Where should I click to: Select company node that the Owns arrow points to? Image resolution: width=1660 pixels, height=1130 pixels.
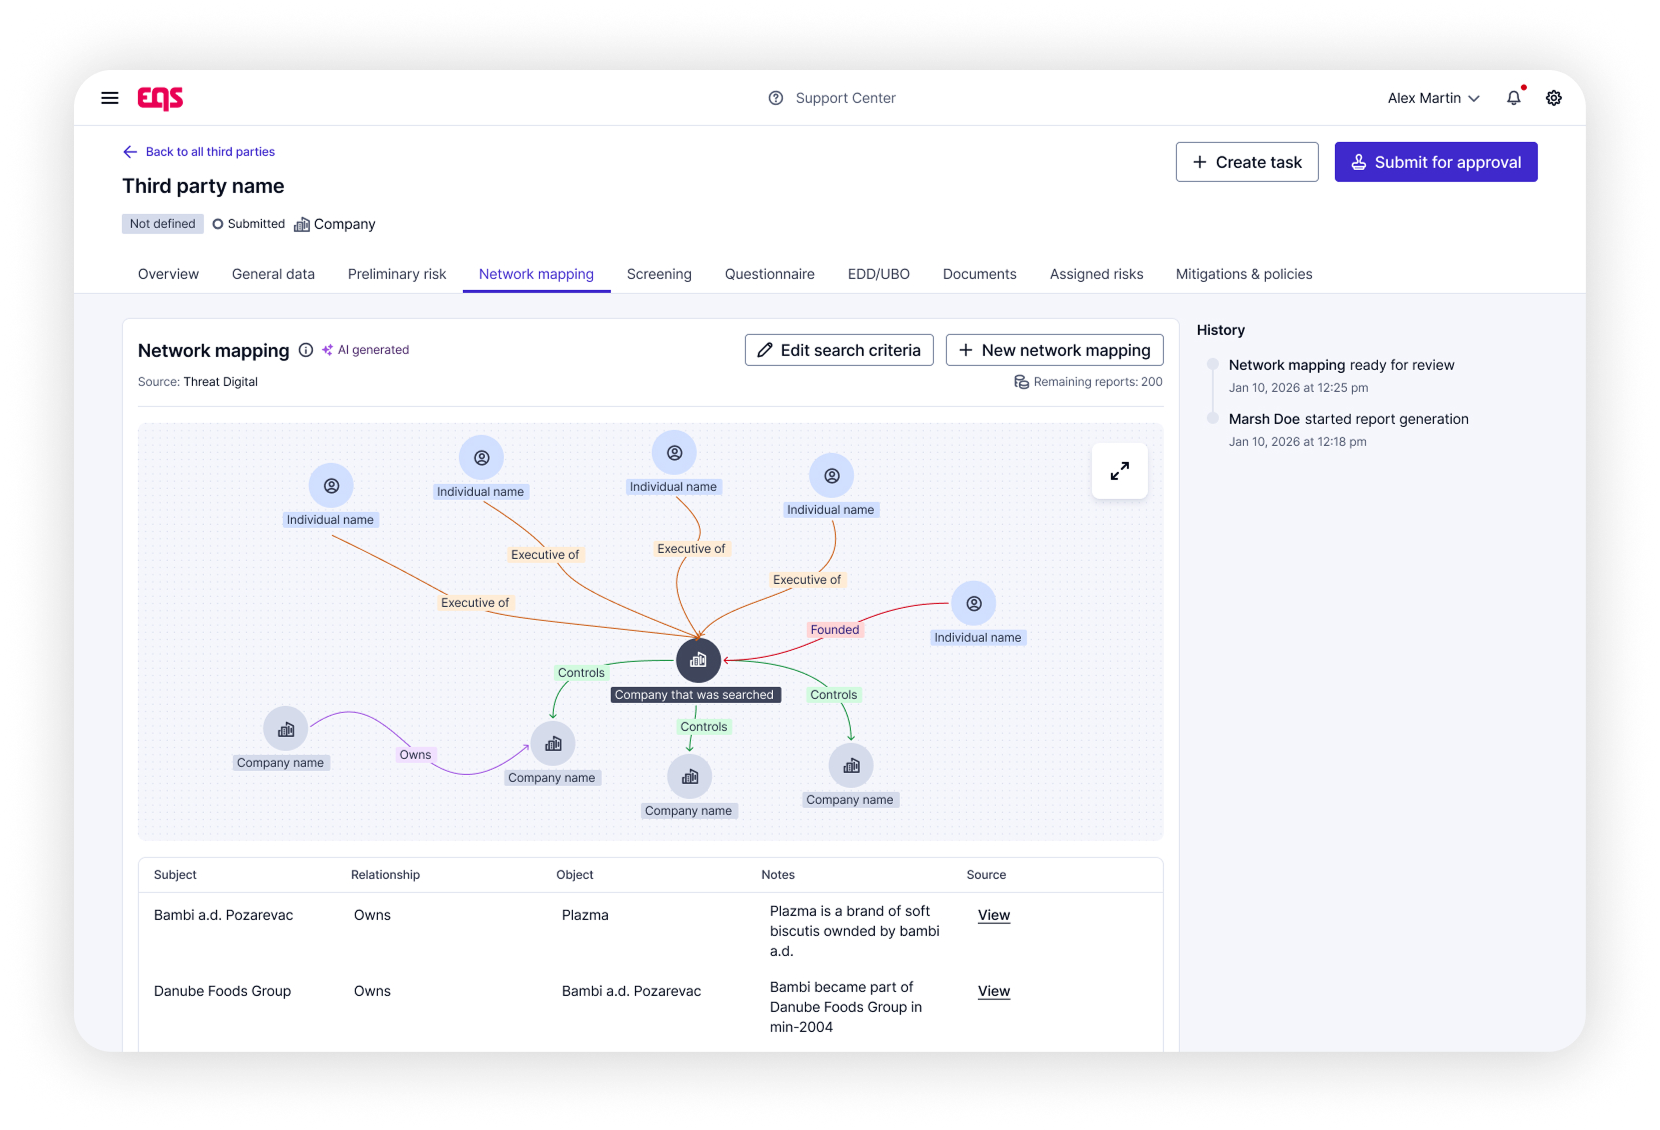553,744
